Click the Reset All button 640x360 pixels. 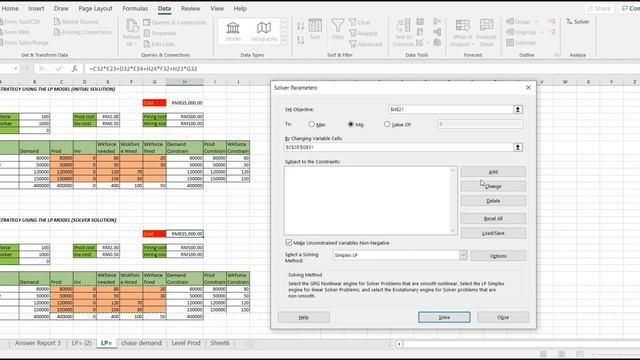coord(493,219)
